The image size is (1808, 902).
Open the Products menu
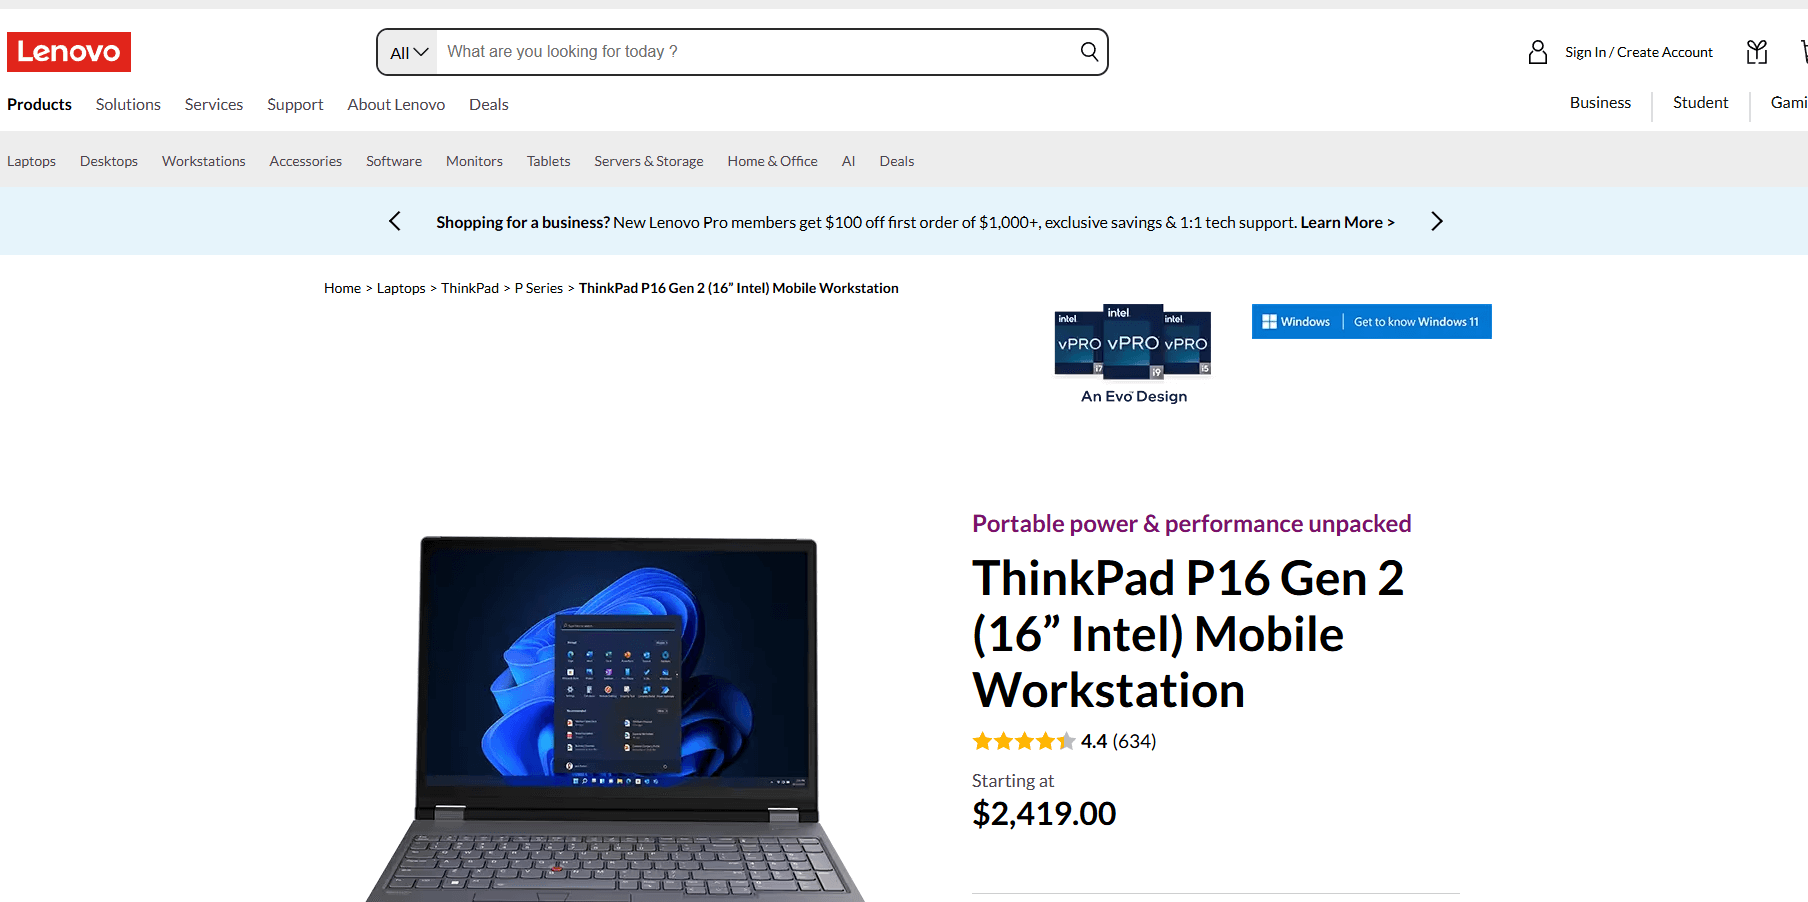tap(40, 104)
